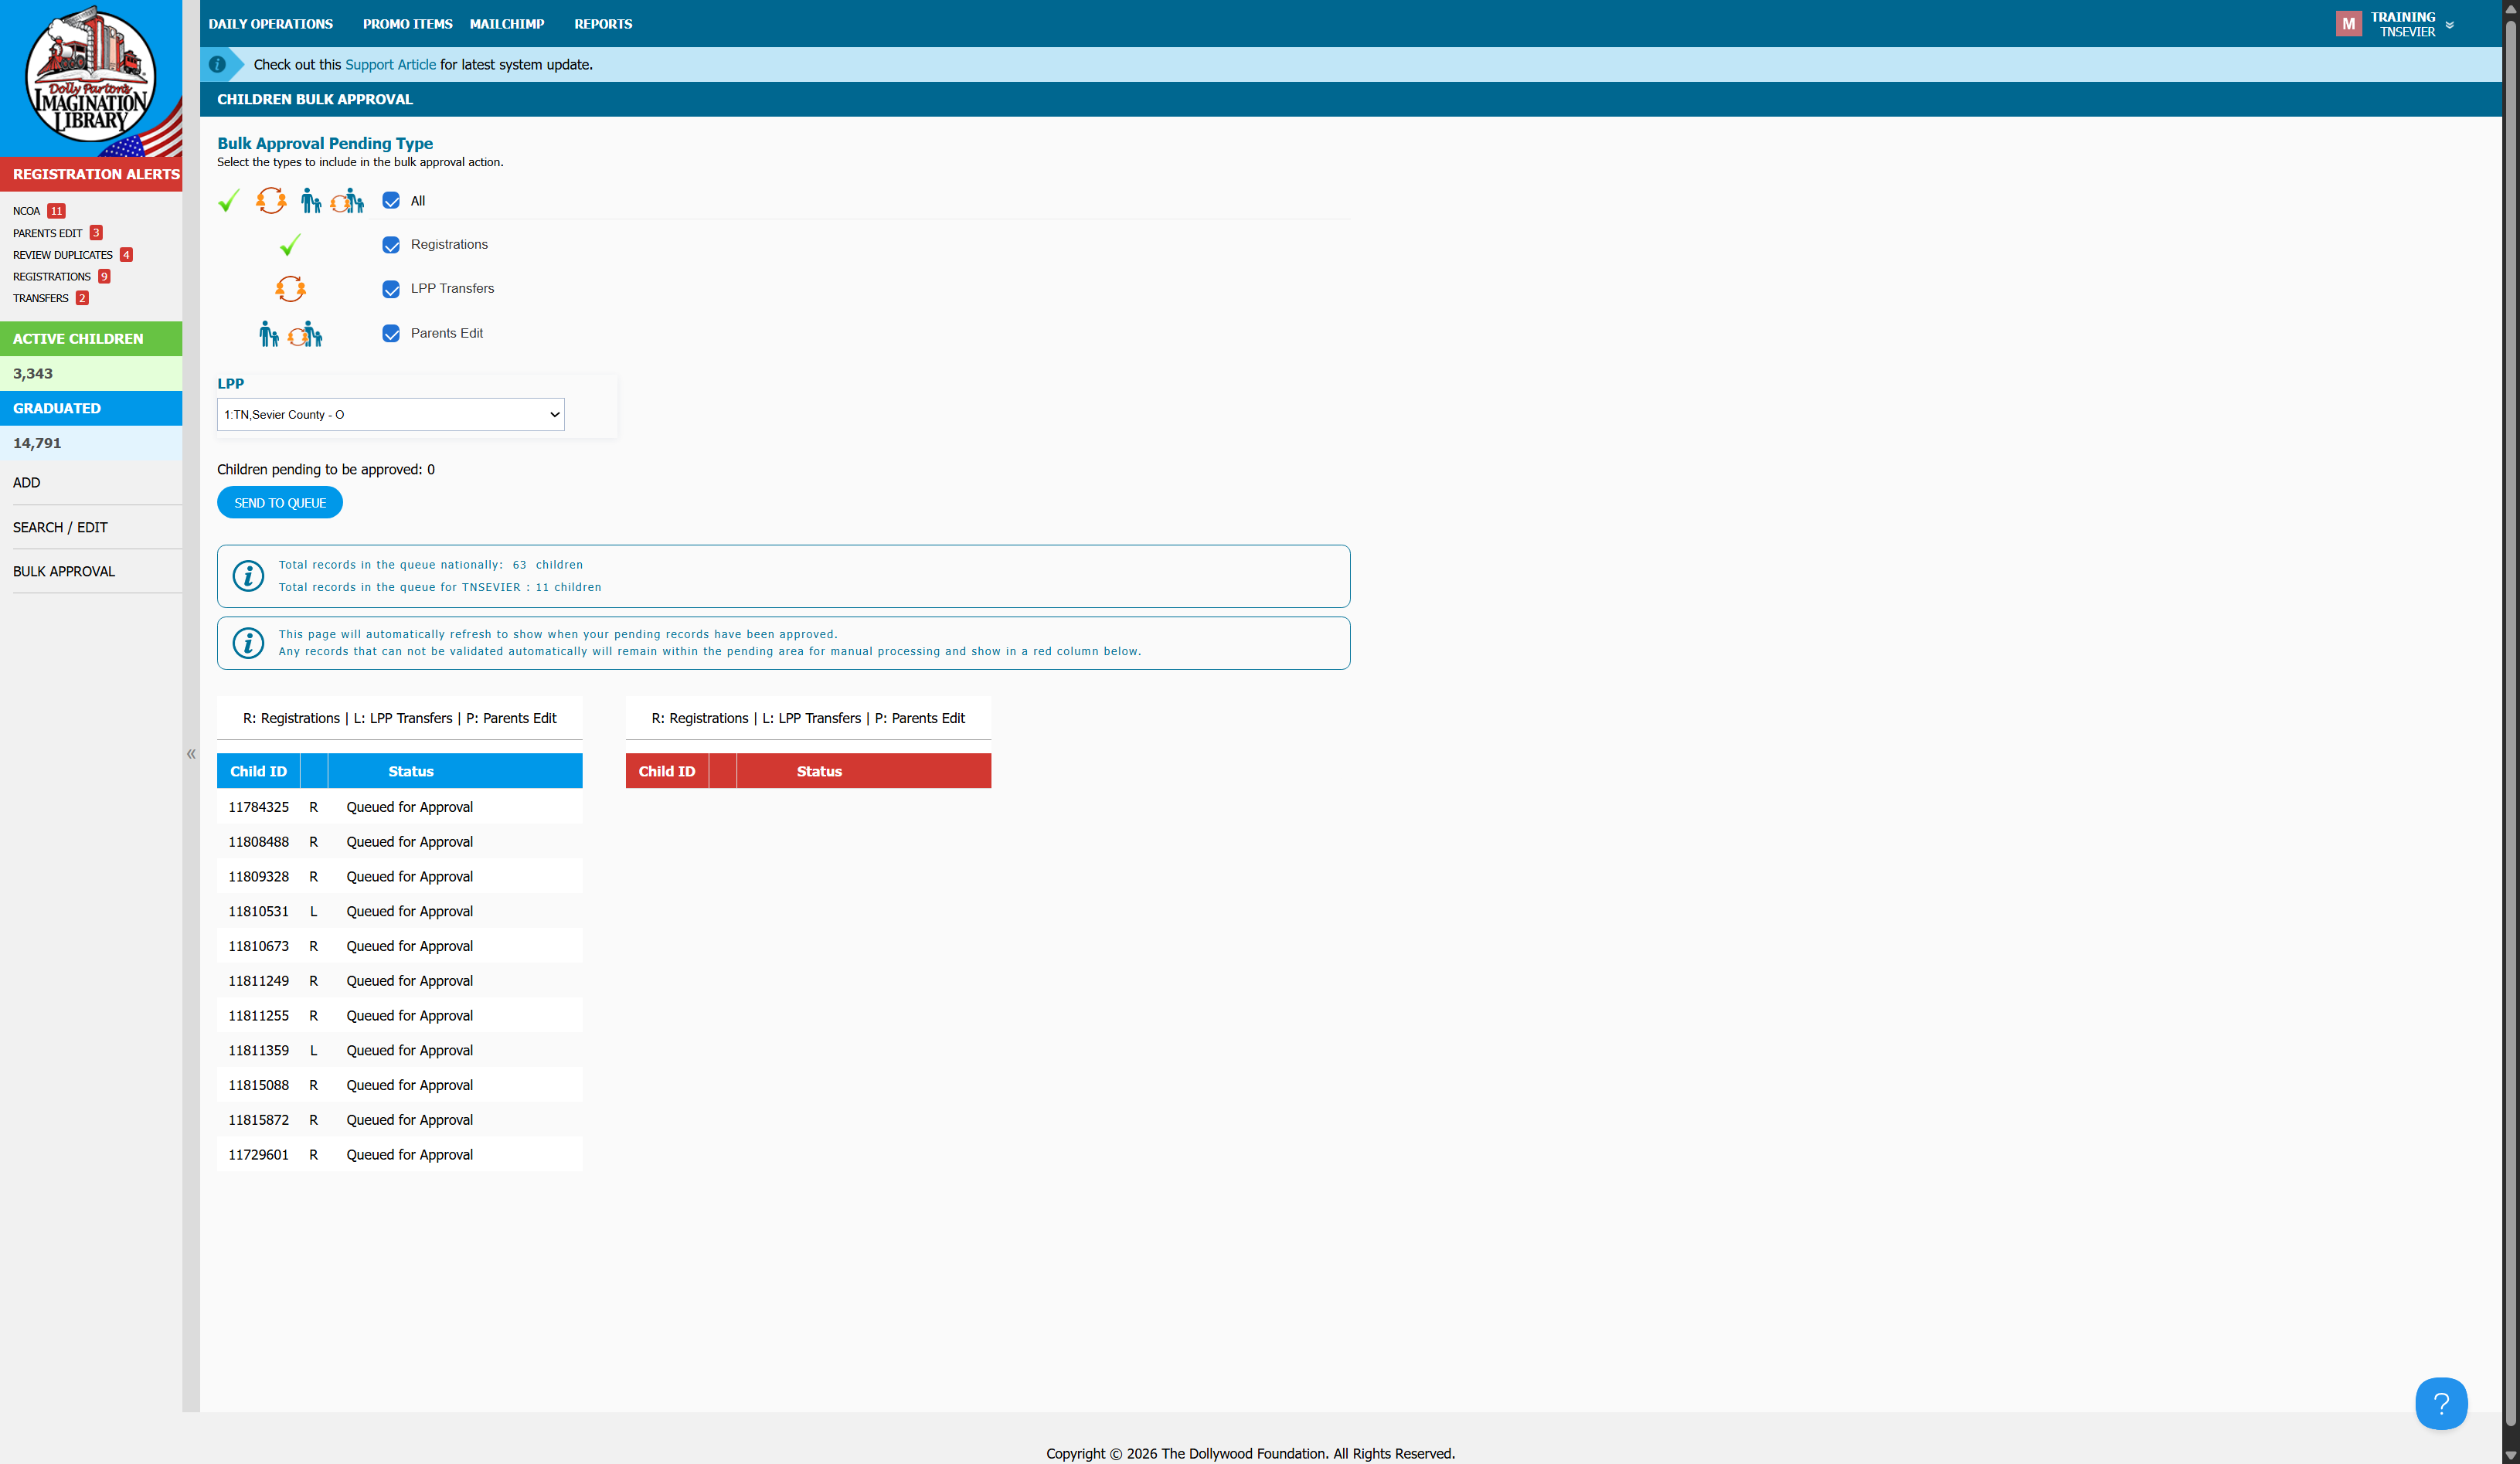This screenshot has width=2520, height=1464.
Task: Click the Children Bulk Approval page title
Action: (315, 99)
